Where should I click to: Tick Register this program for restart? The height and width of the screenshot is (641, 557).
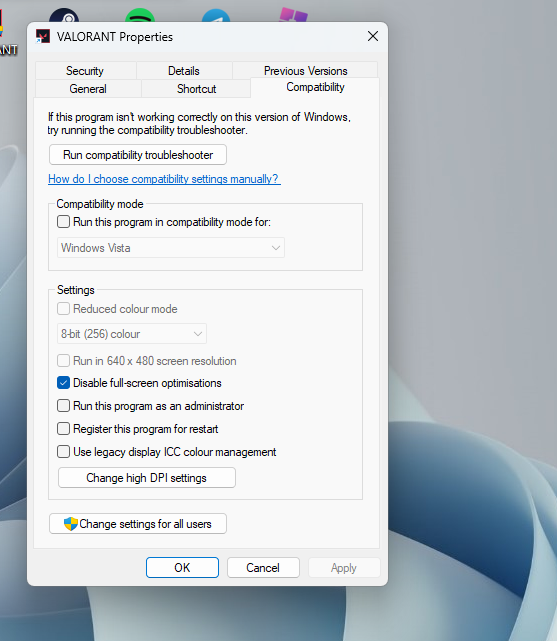[63, 429]
